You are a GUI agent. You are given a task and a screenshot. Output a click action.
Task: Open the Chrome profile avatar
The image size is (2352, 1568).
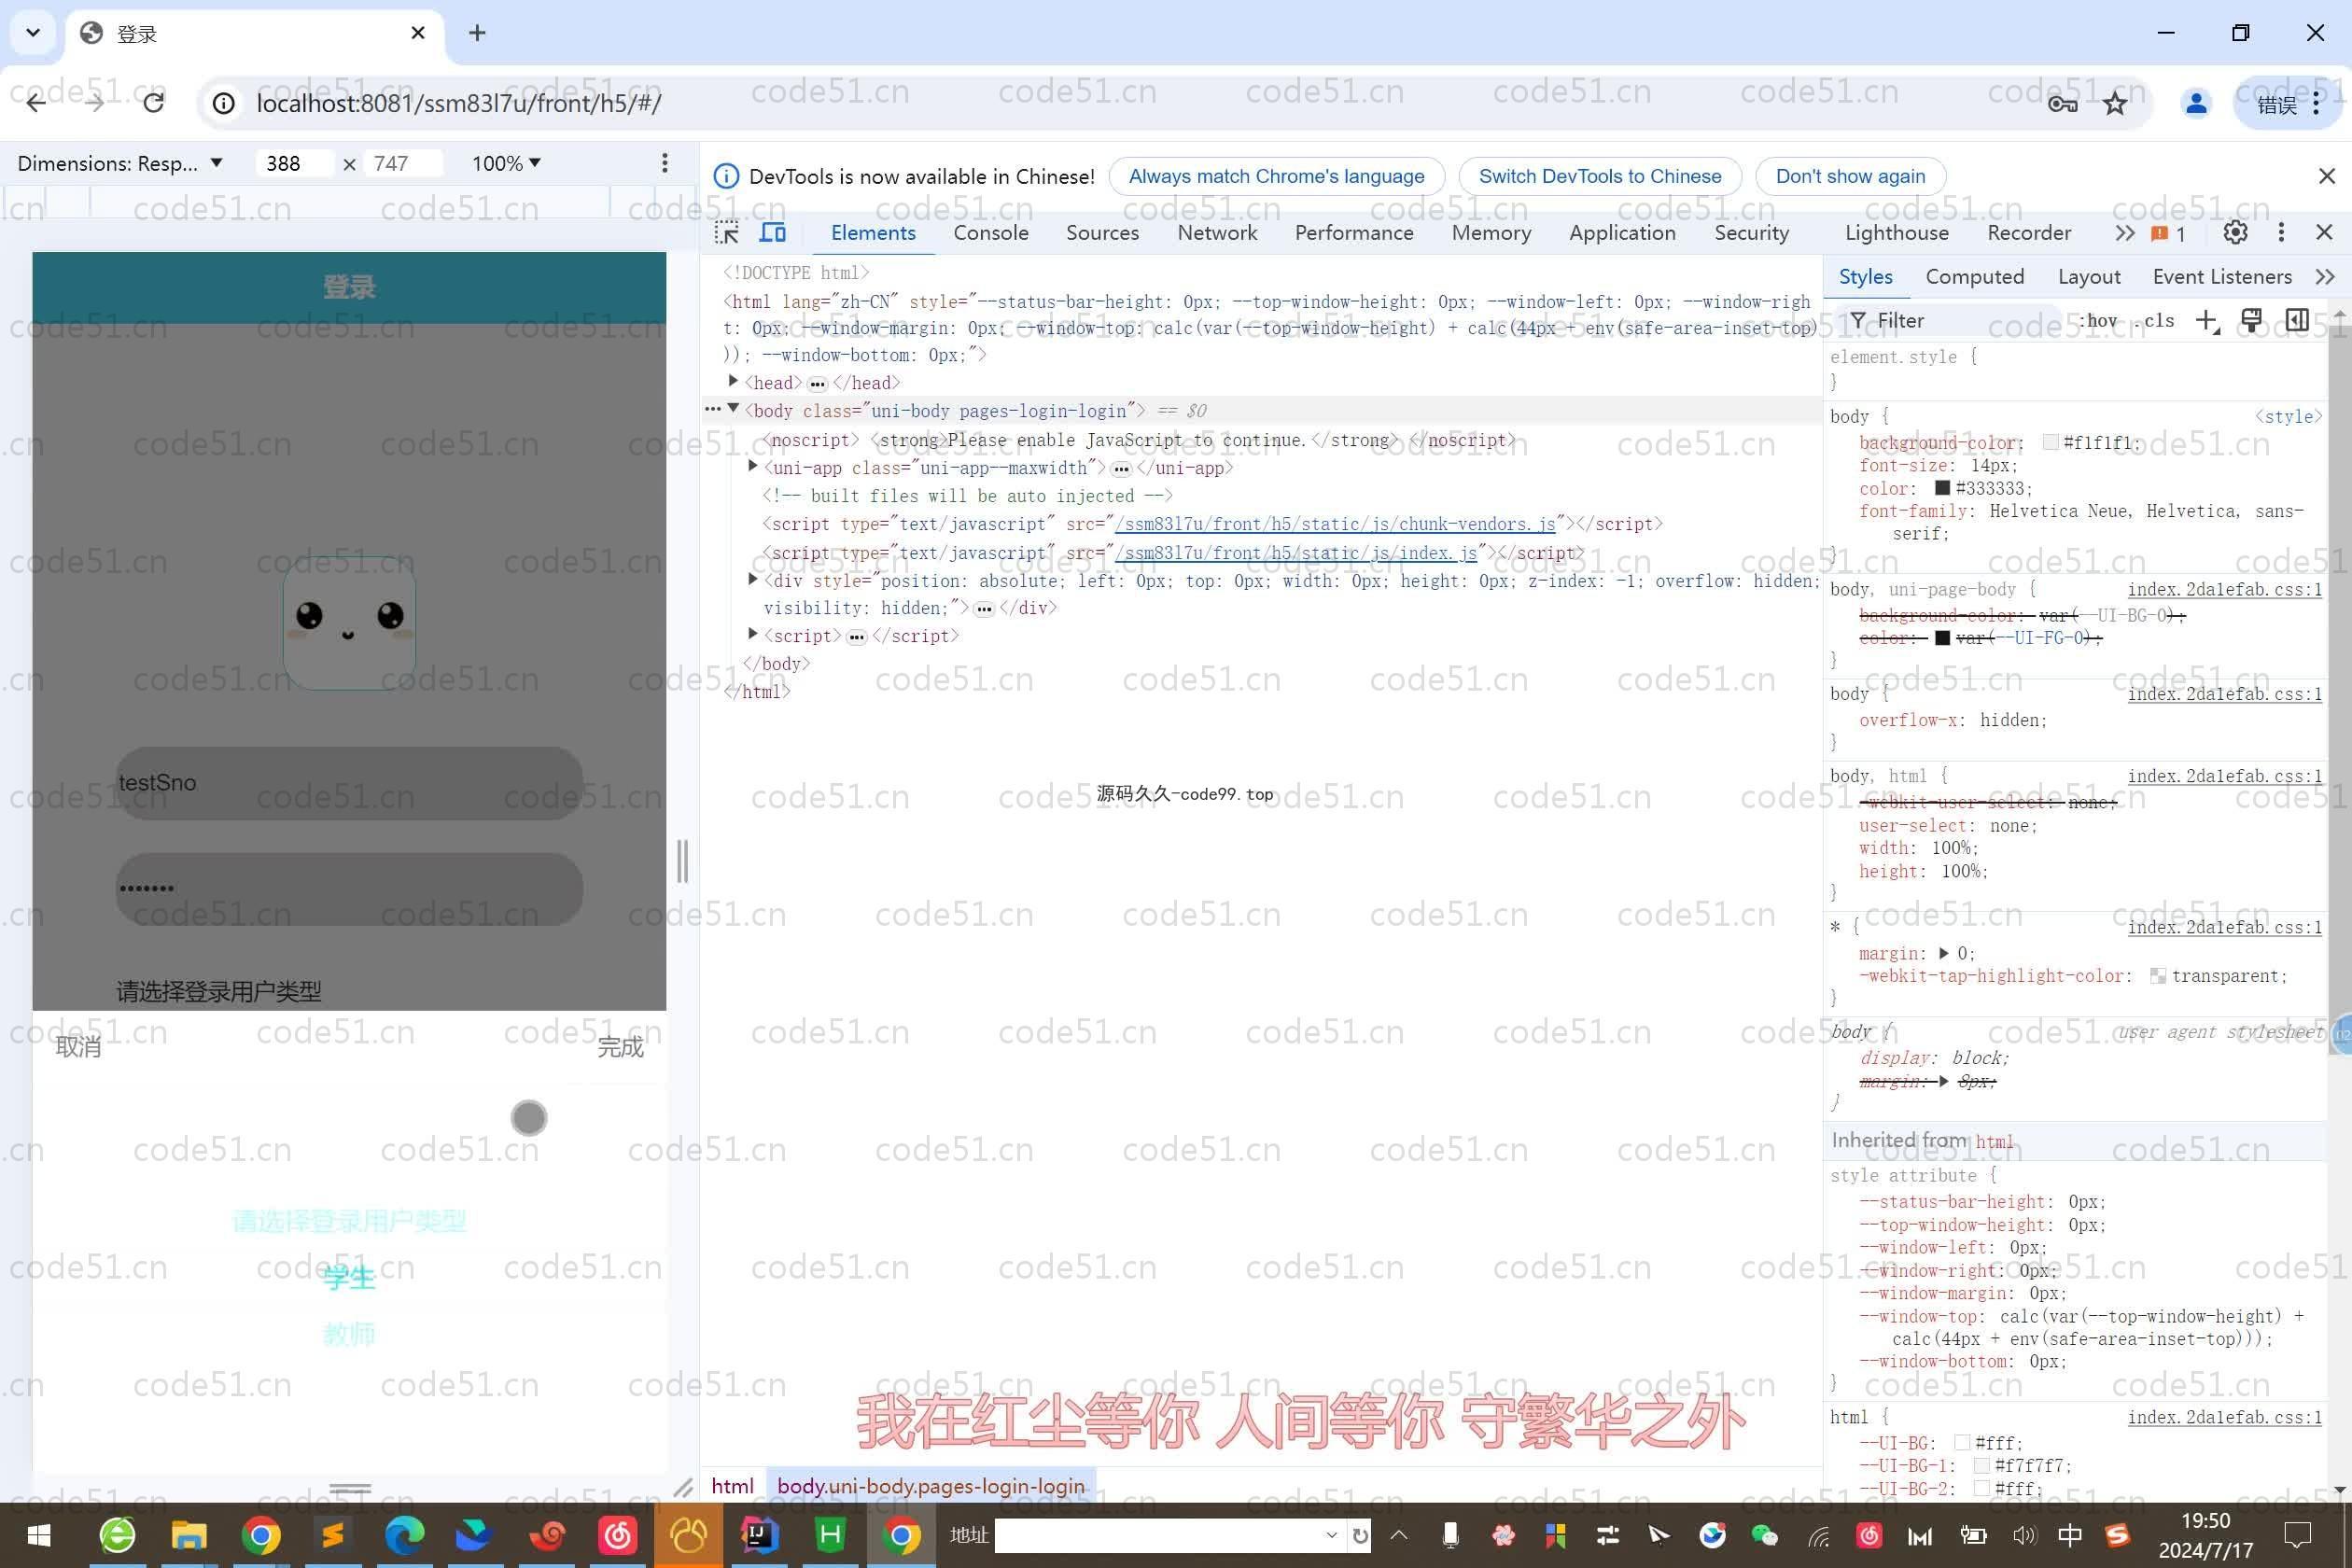(2196, 103)
